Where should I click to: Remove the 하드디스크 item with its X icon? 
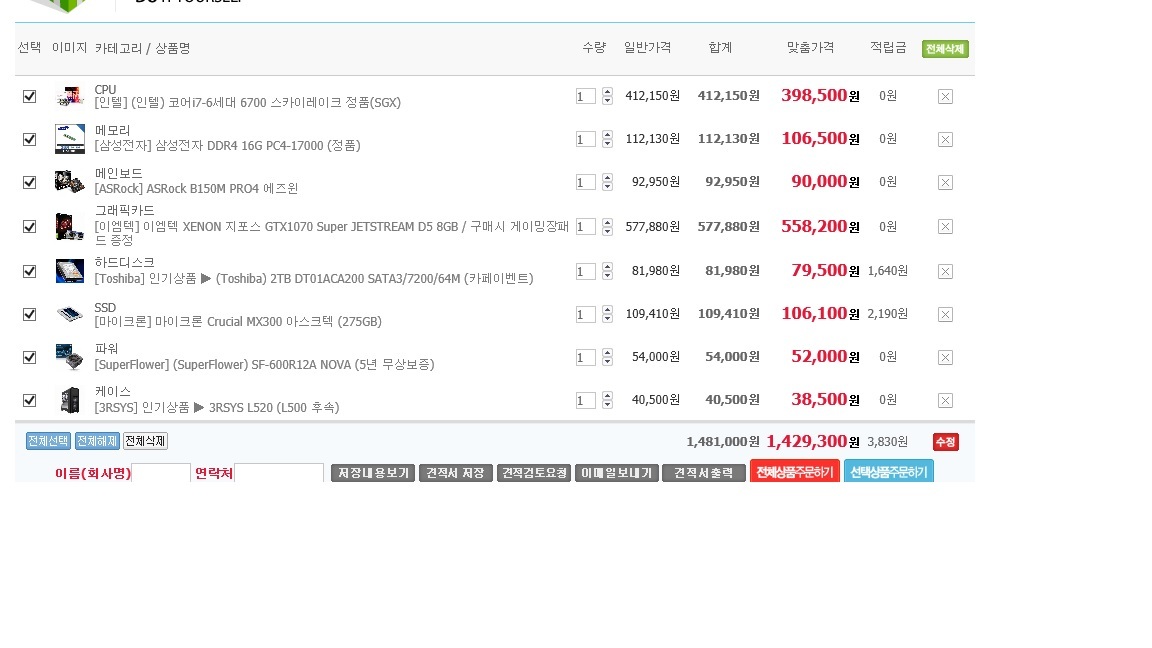point(945,272)
